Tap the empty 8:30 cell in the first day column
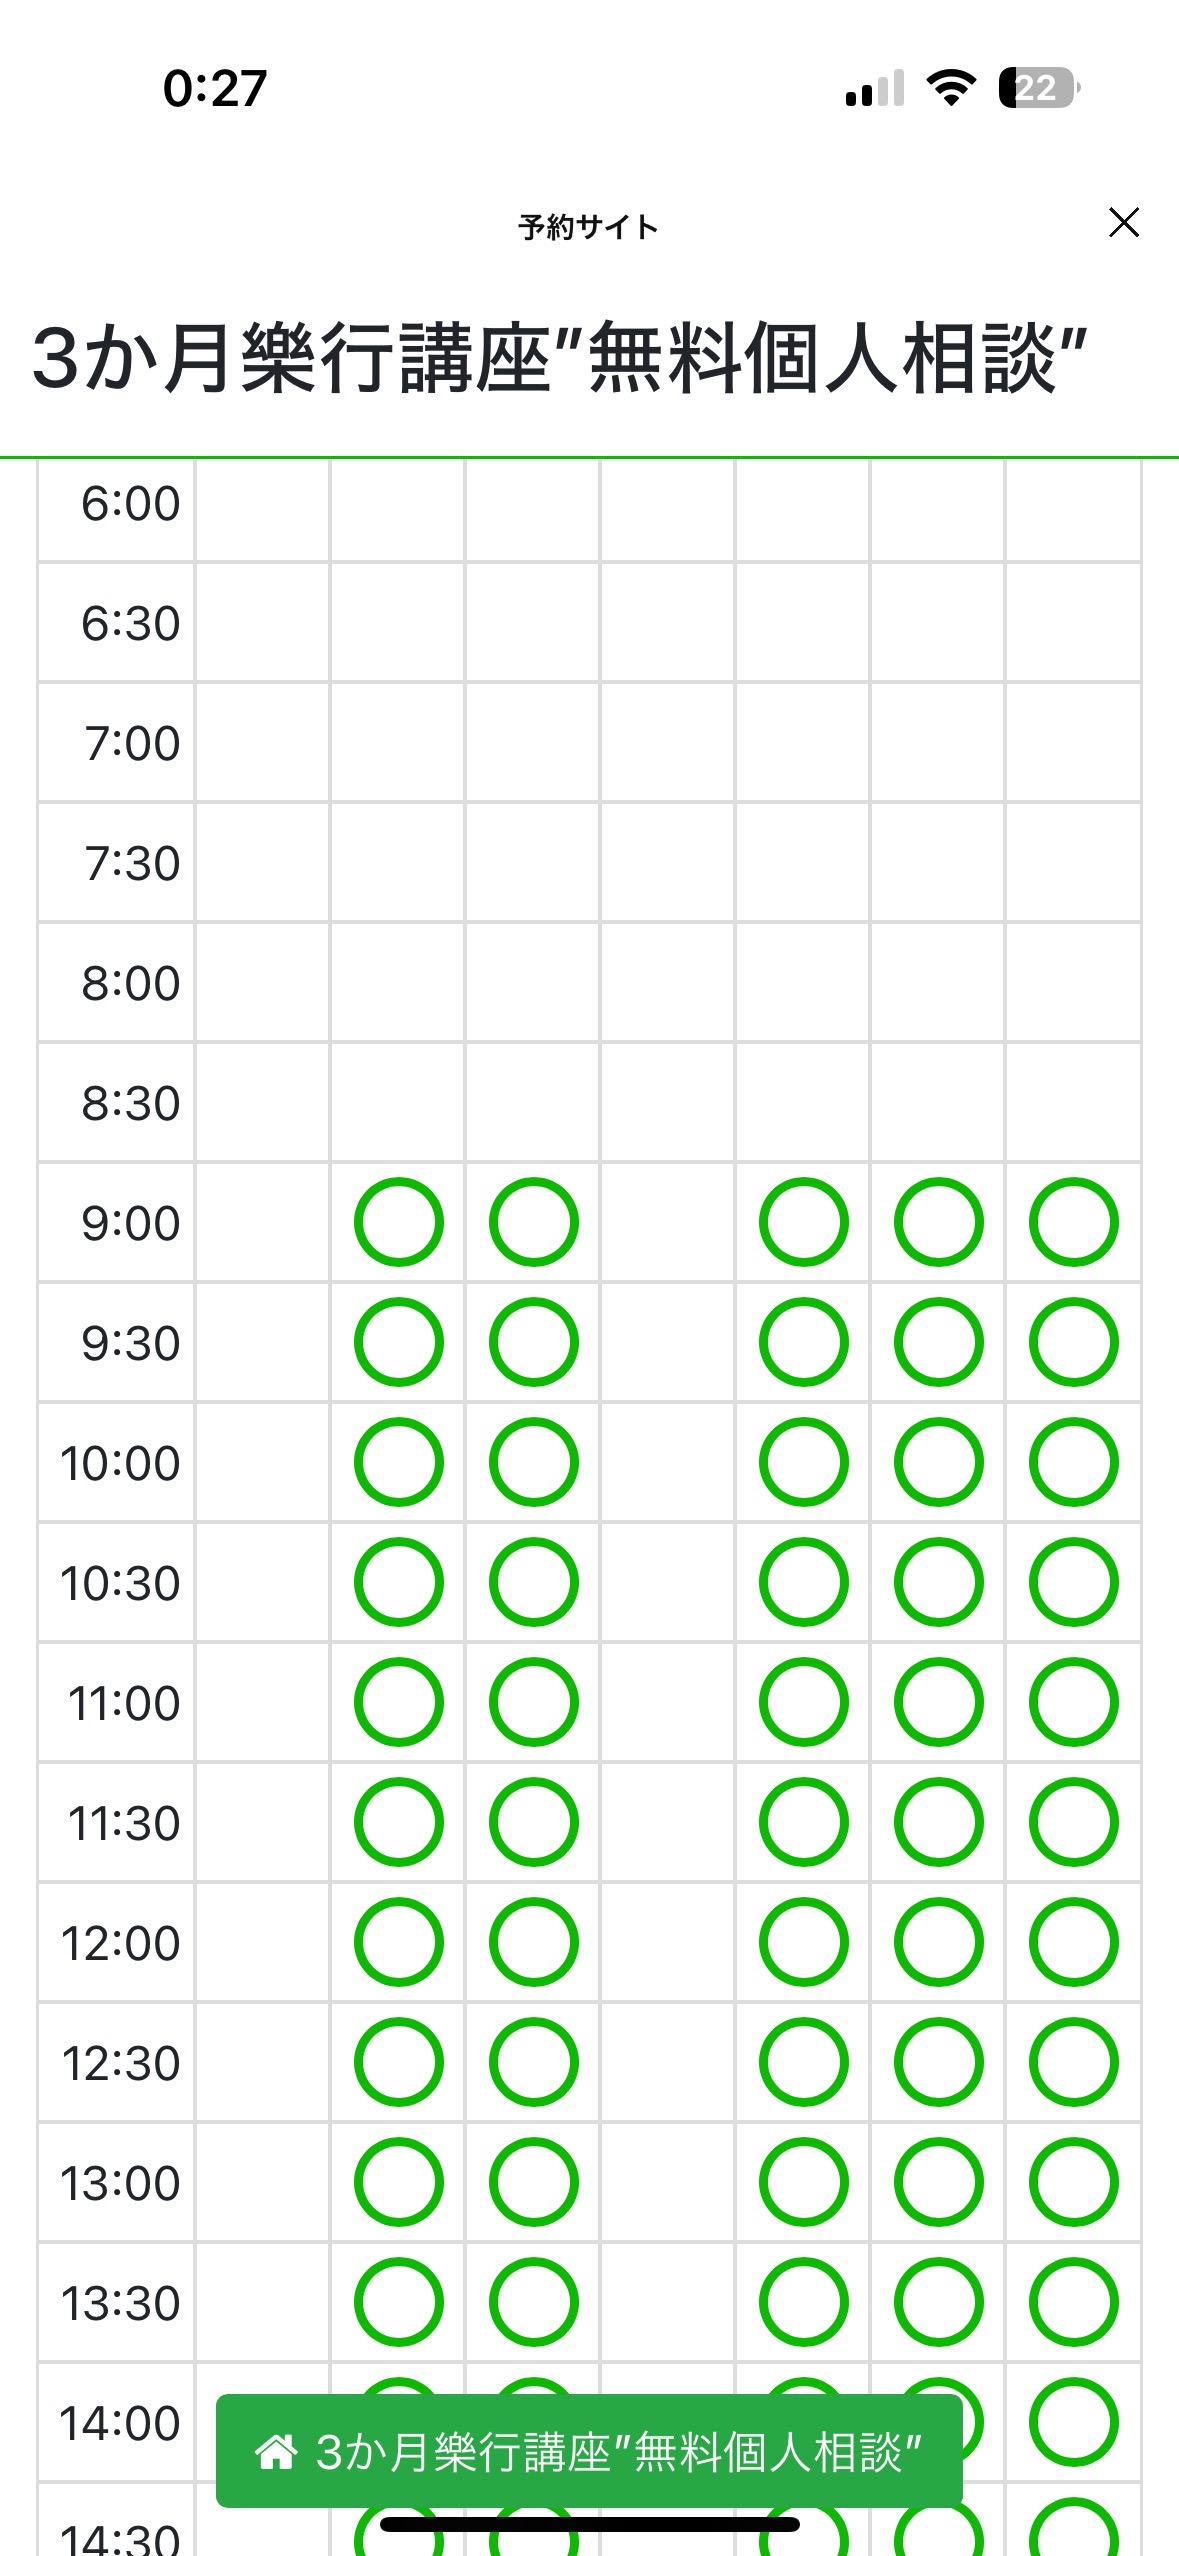This screenshot has width=1179, height=2556. (262, 1102)
